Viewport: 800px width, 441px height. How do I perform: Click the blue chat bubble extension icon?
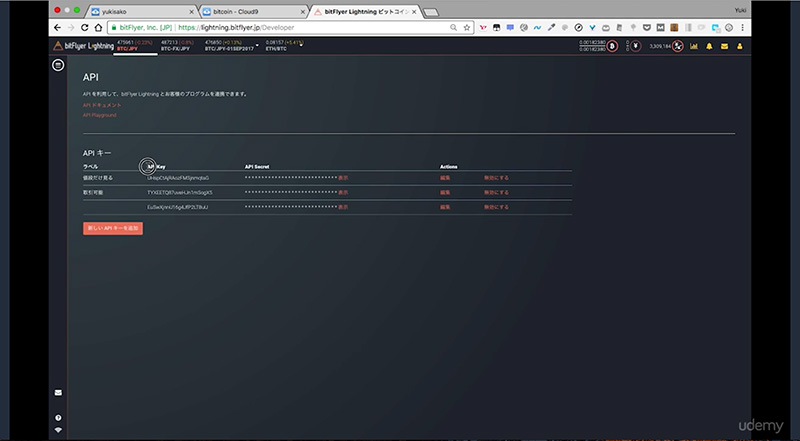click(510, 28)
